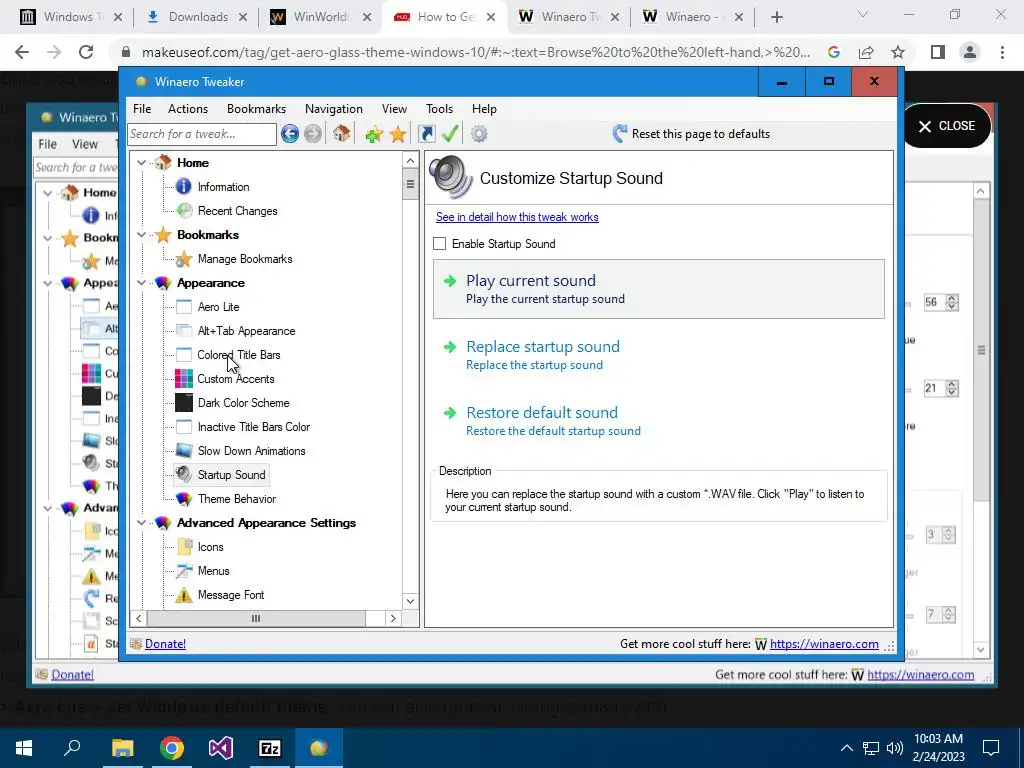Screen dimensions: 1024x768
Task: Open Chrome from the taskbar
Action: (x=172, y=748)
